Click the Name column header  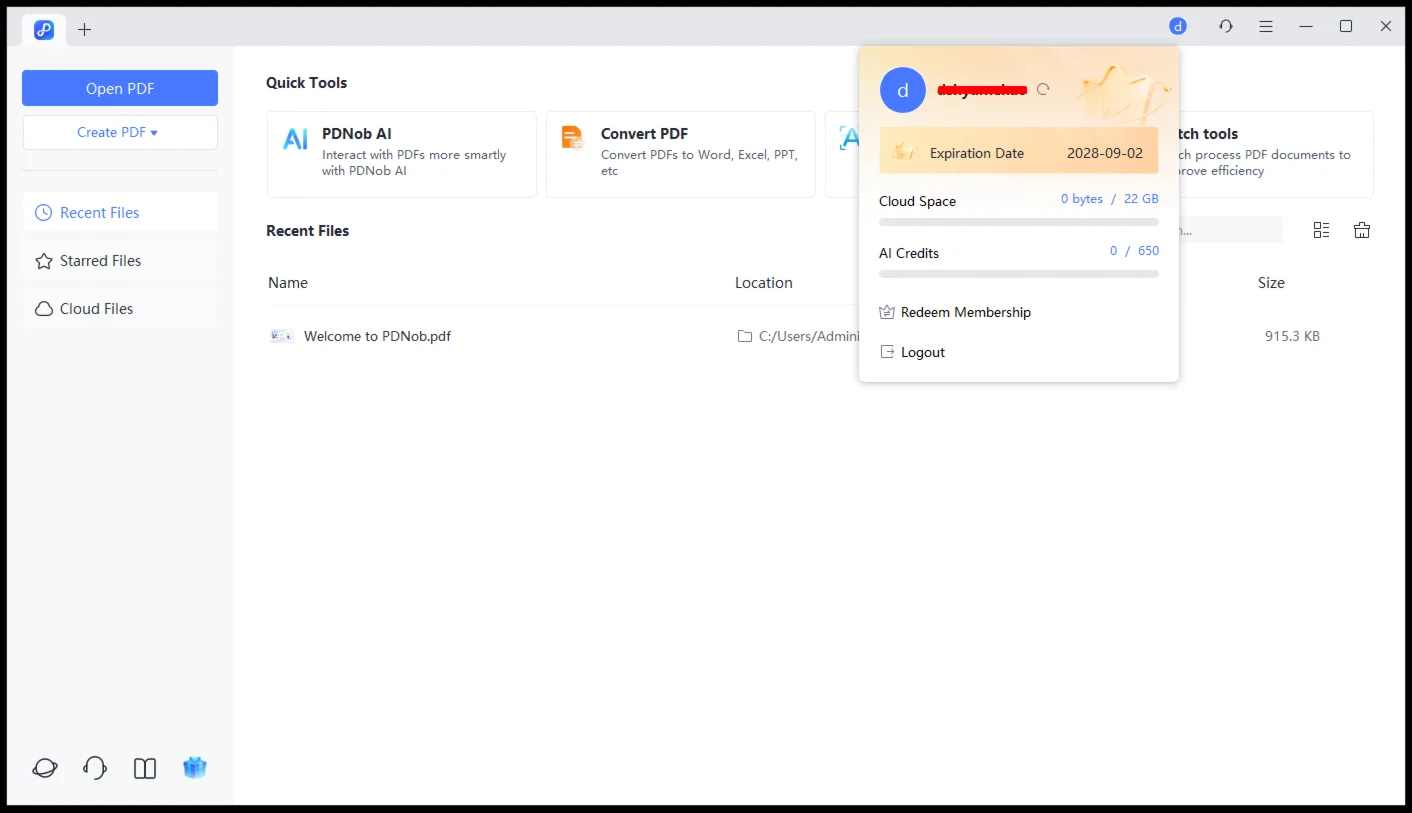288,283
